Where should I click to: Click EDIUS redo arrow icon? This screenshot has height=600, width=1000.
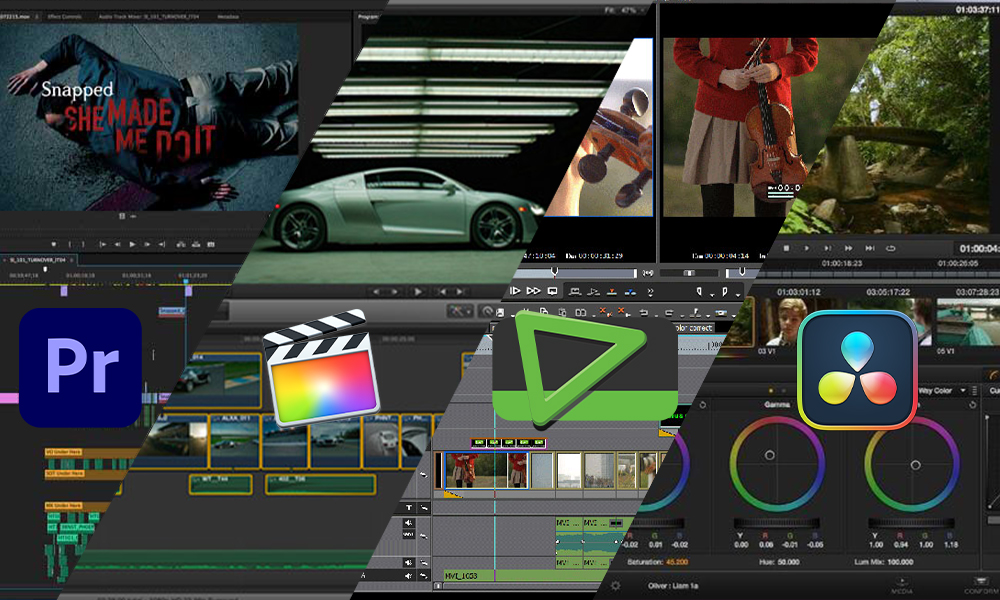tap(669, 312)
